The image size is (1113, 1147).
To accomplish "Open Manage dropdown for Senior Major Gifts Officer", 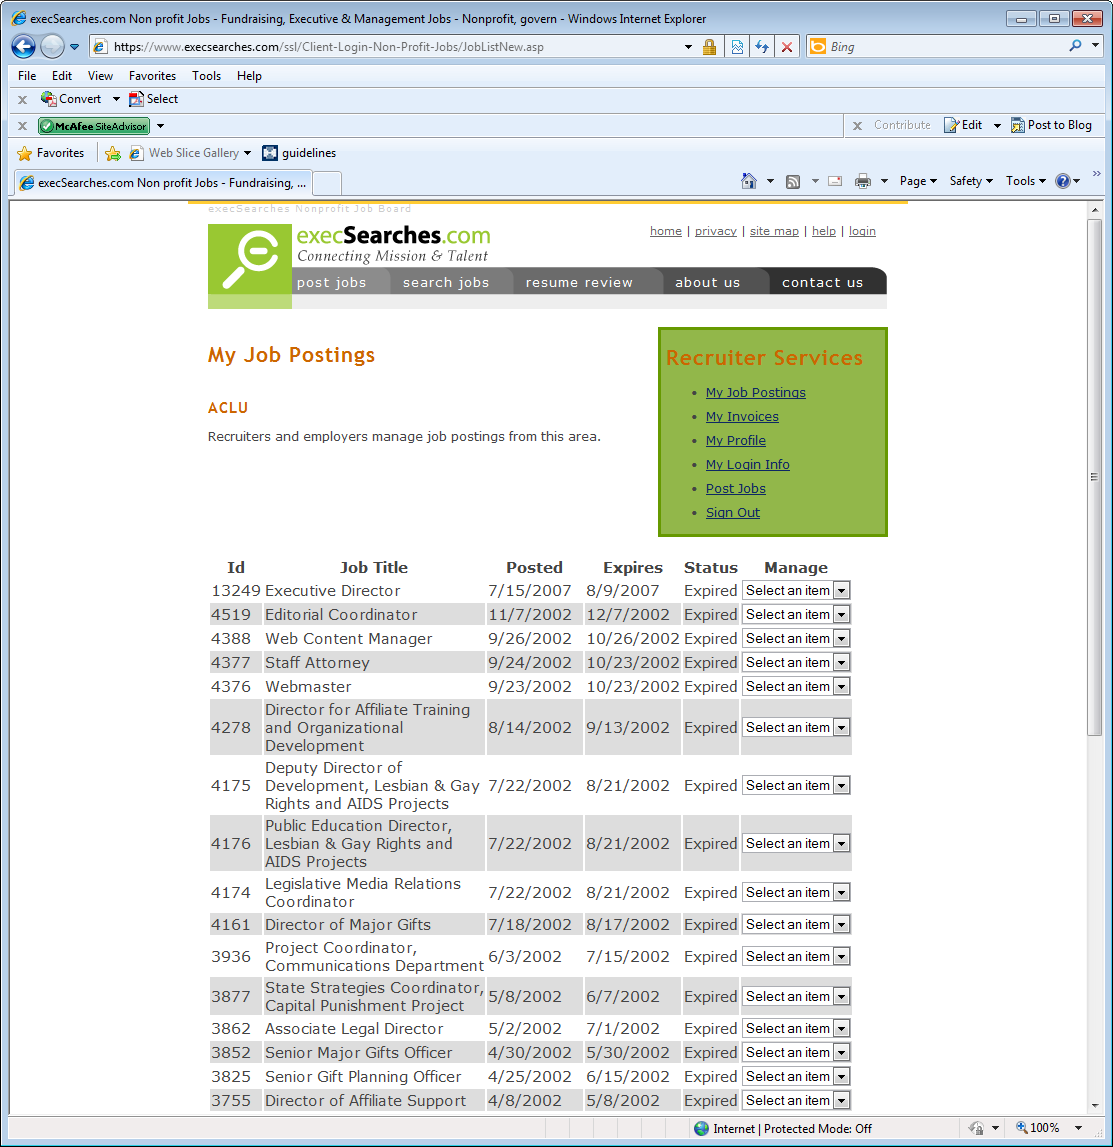I will 796,1053.
